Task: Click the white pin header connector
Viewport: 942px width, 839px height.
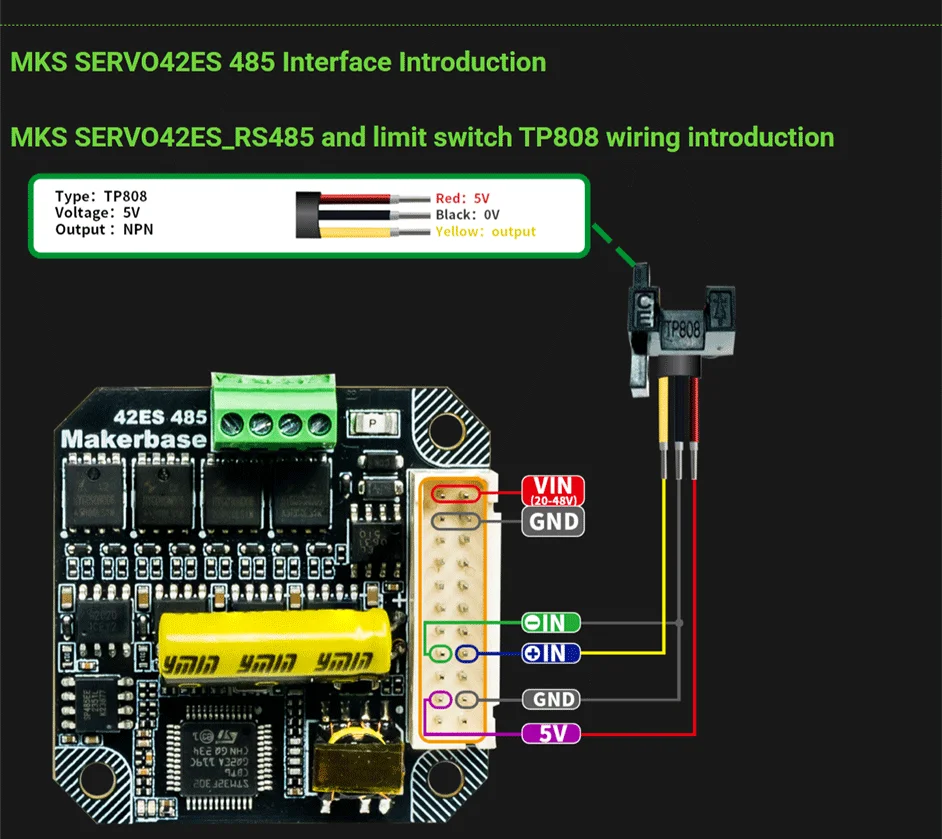Action: coord(454,609)
